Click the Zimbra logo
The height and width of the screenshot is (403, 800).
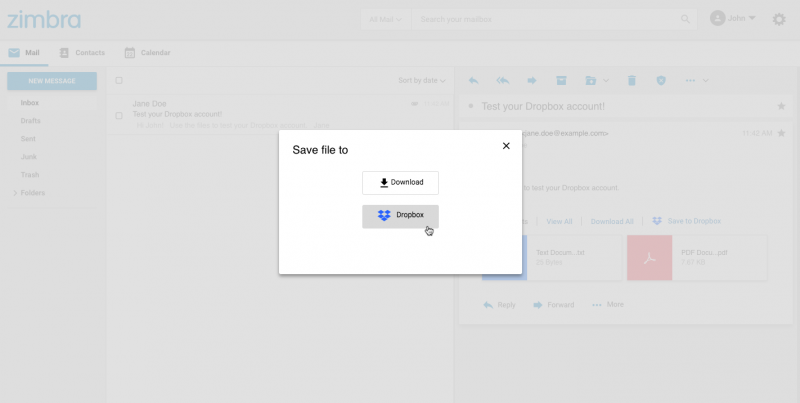point(44,19)
